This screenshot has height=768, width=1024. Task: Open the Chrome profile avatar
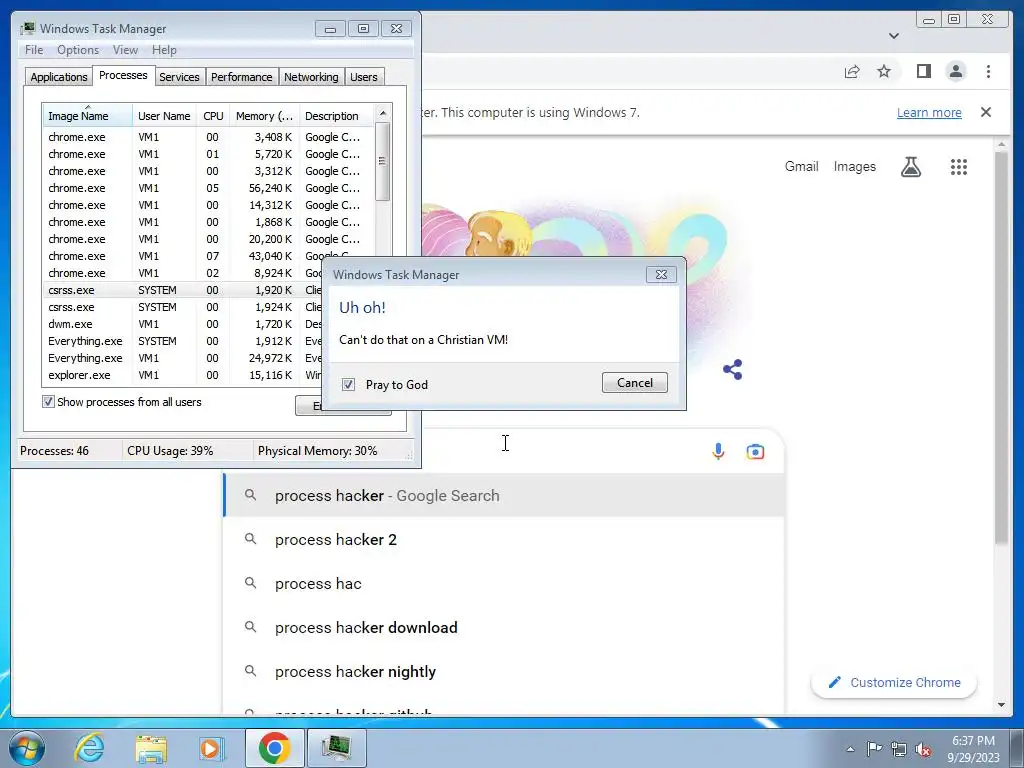point(955,71)
